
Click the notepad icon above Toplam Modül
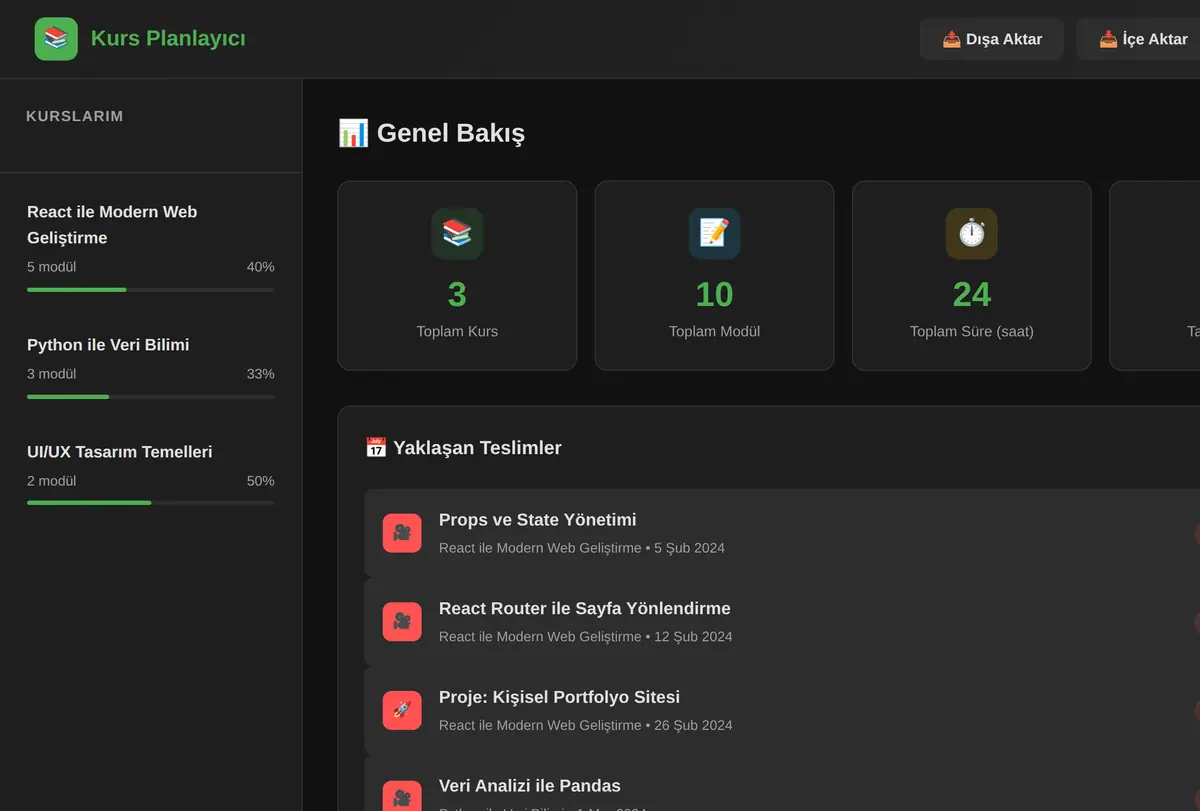click(714, 234)
